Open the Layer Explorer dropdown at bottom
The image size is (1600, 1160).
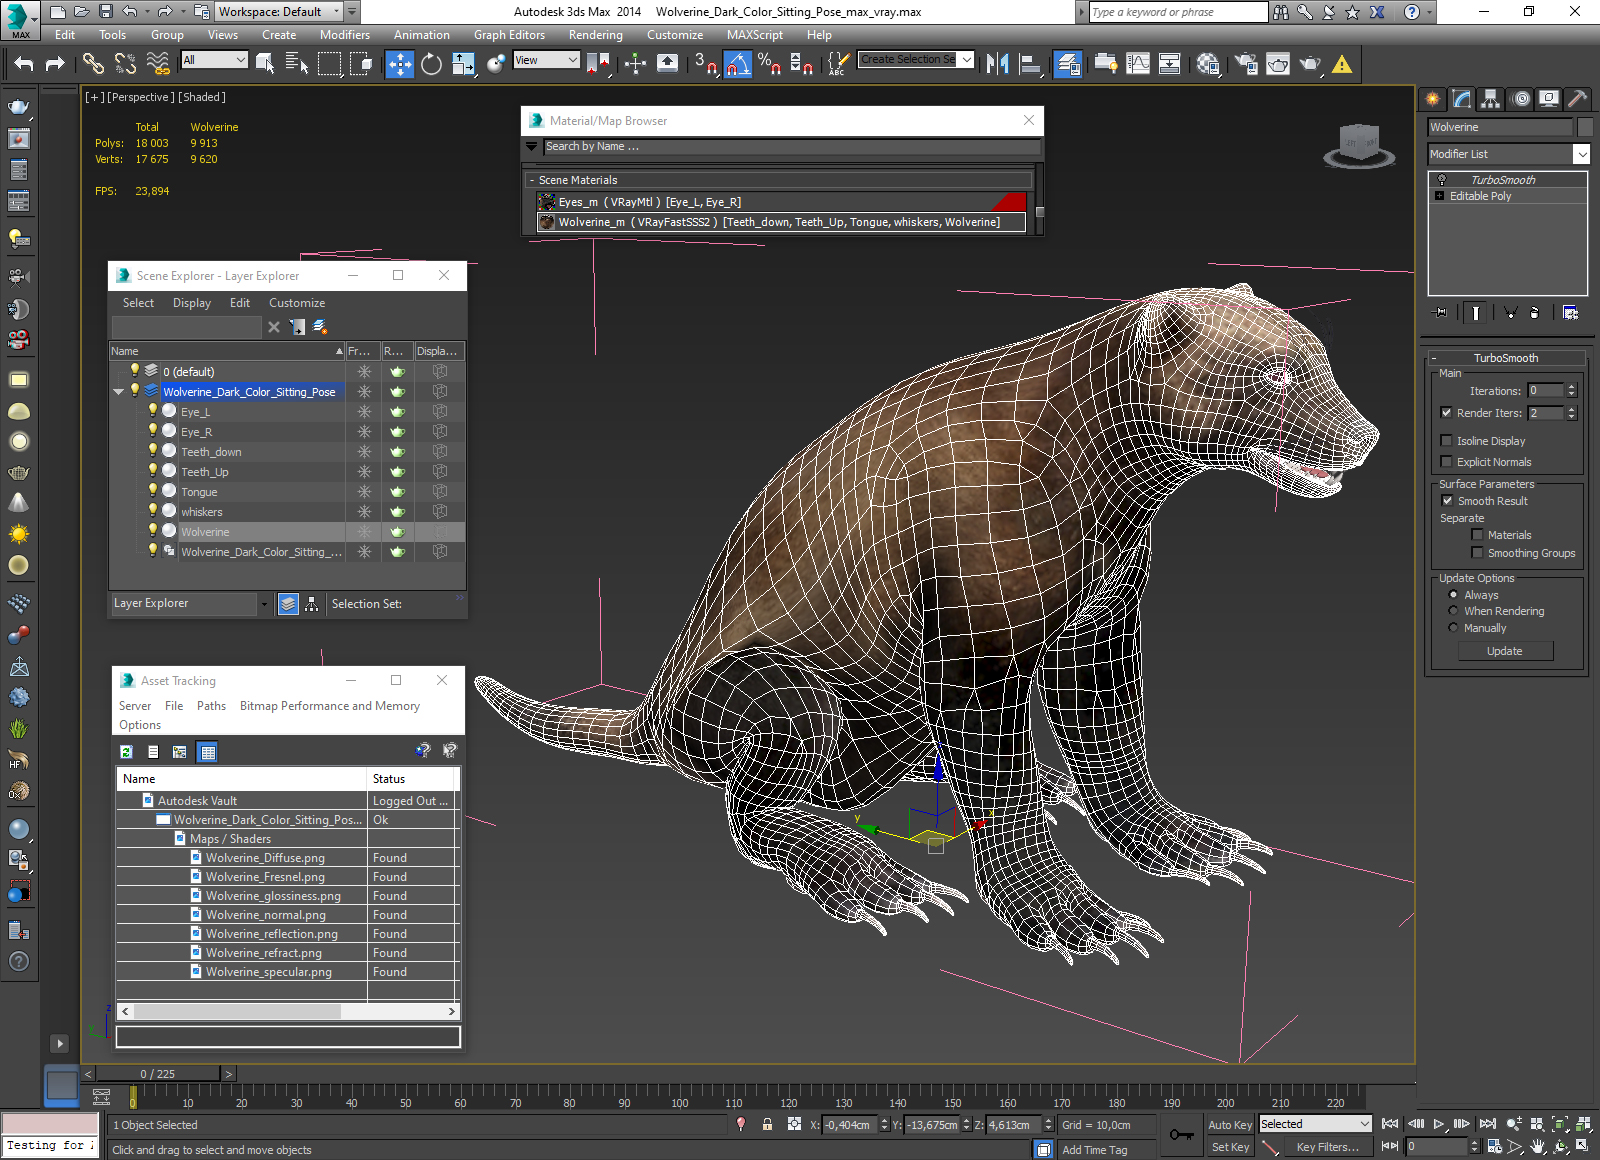[x=264, y=604]
